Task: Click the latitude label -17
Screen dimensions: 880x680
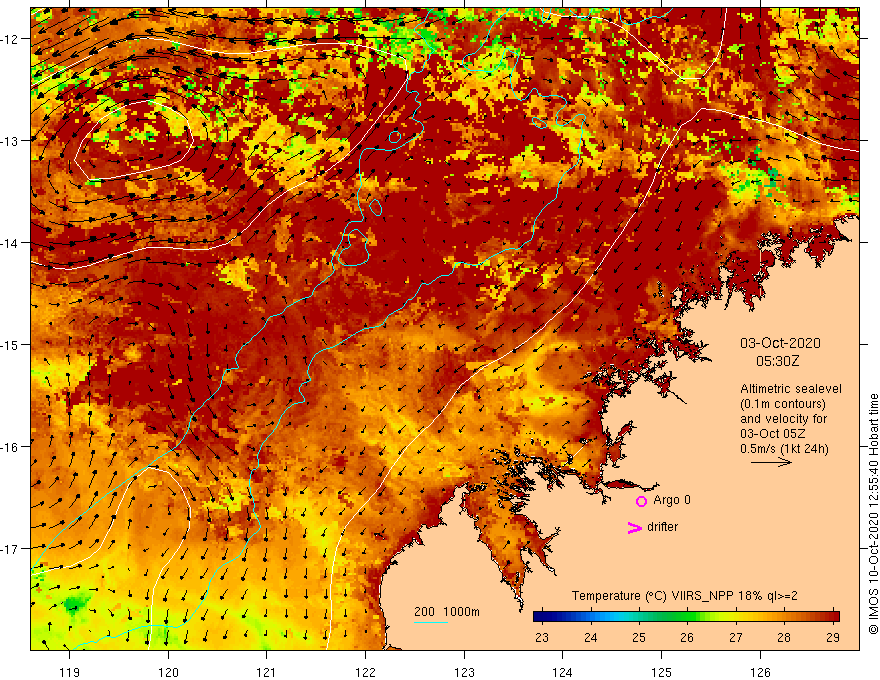Action: click(10, 549)
